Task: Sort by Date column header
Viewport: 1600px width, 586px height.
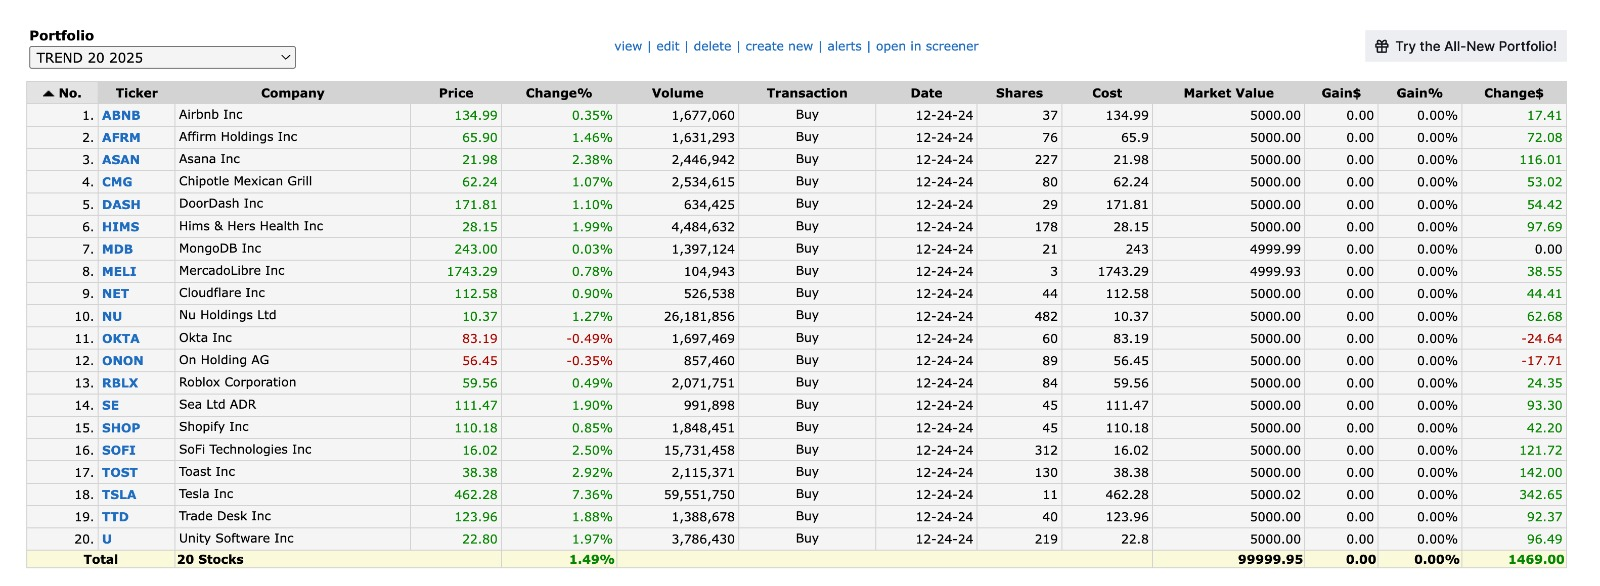Action: click(x=927, y=93)
